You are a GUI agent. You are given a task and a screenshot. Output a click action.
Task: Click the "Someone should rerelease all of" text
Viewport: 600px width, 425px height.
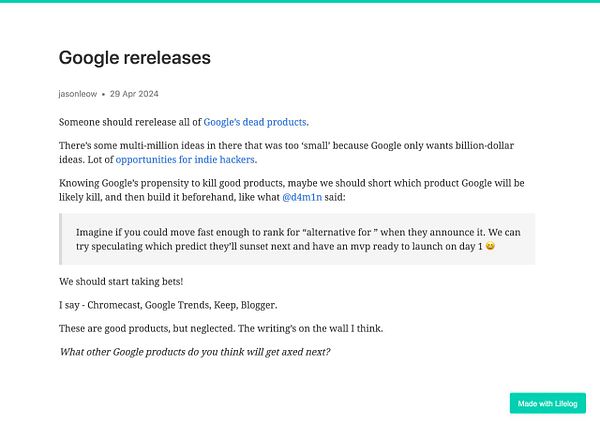click(x=130, y=122)
